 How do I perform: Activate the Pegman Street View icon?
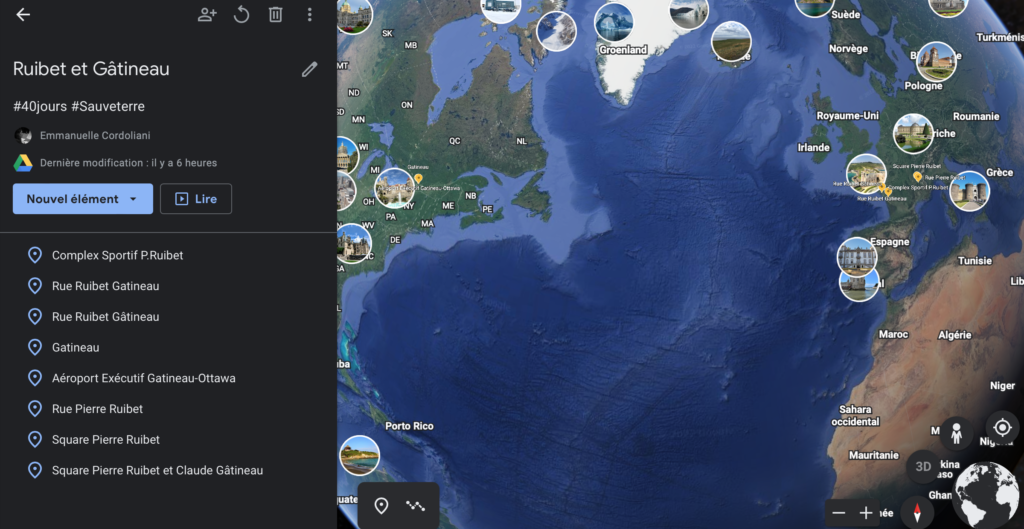pos(956,434)
